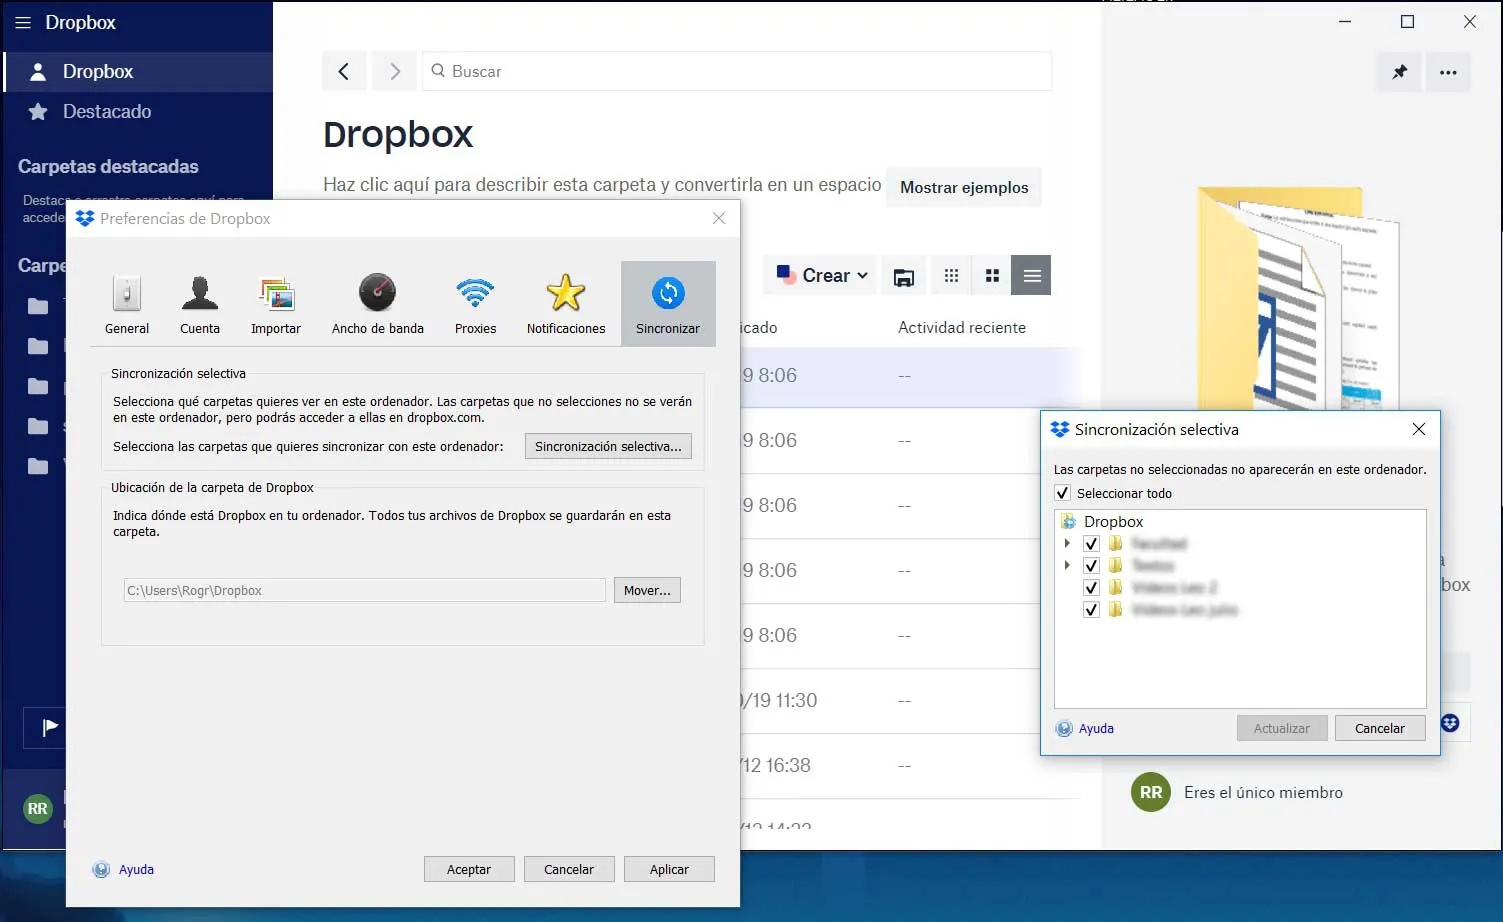The height and width of the screenshot is (922, 1503).
Task: Switch to list view
Action: pyautogui.click(x=1032, y=276)
